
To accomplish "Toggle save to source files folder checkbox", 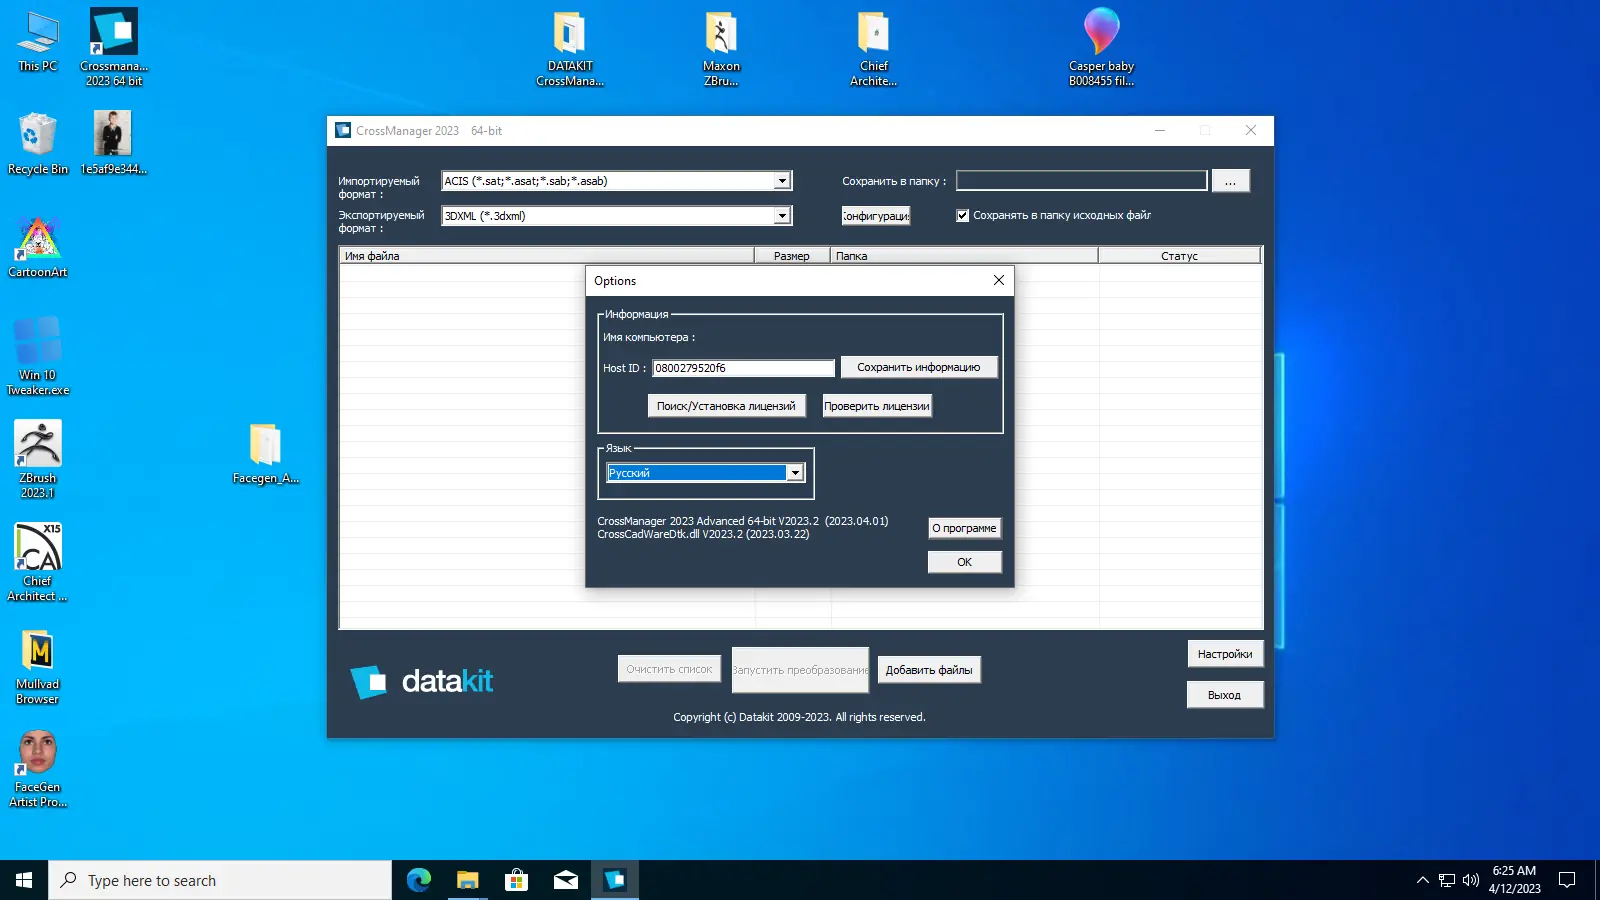I will [x=963, y=215].
